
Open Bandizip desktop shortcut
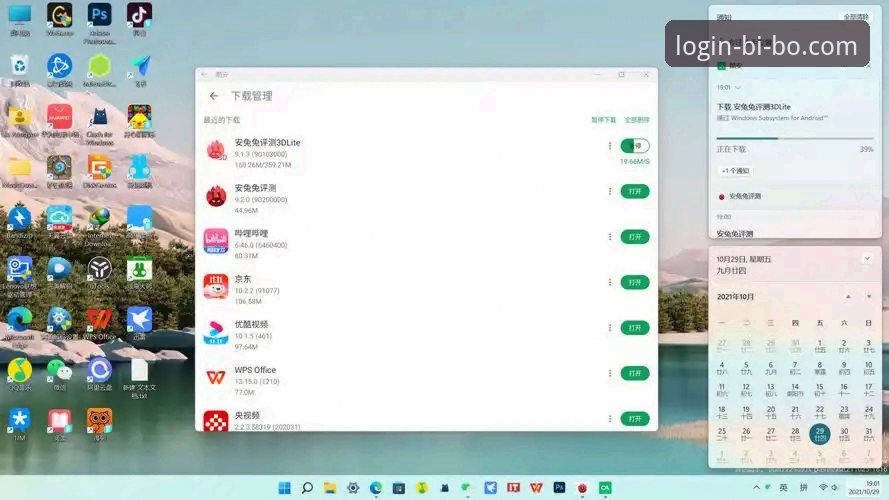19,223
